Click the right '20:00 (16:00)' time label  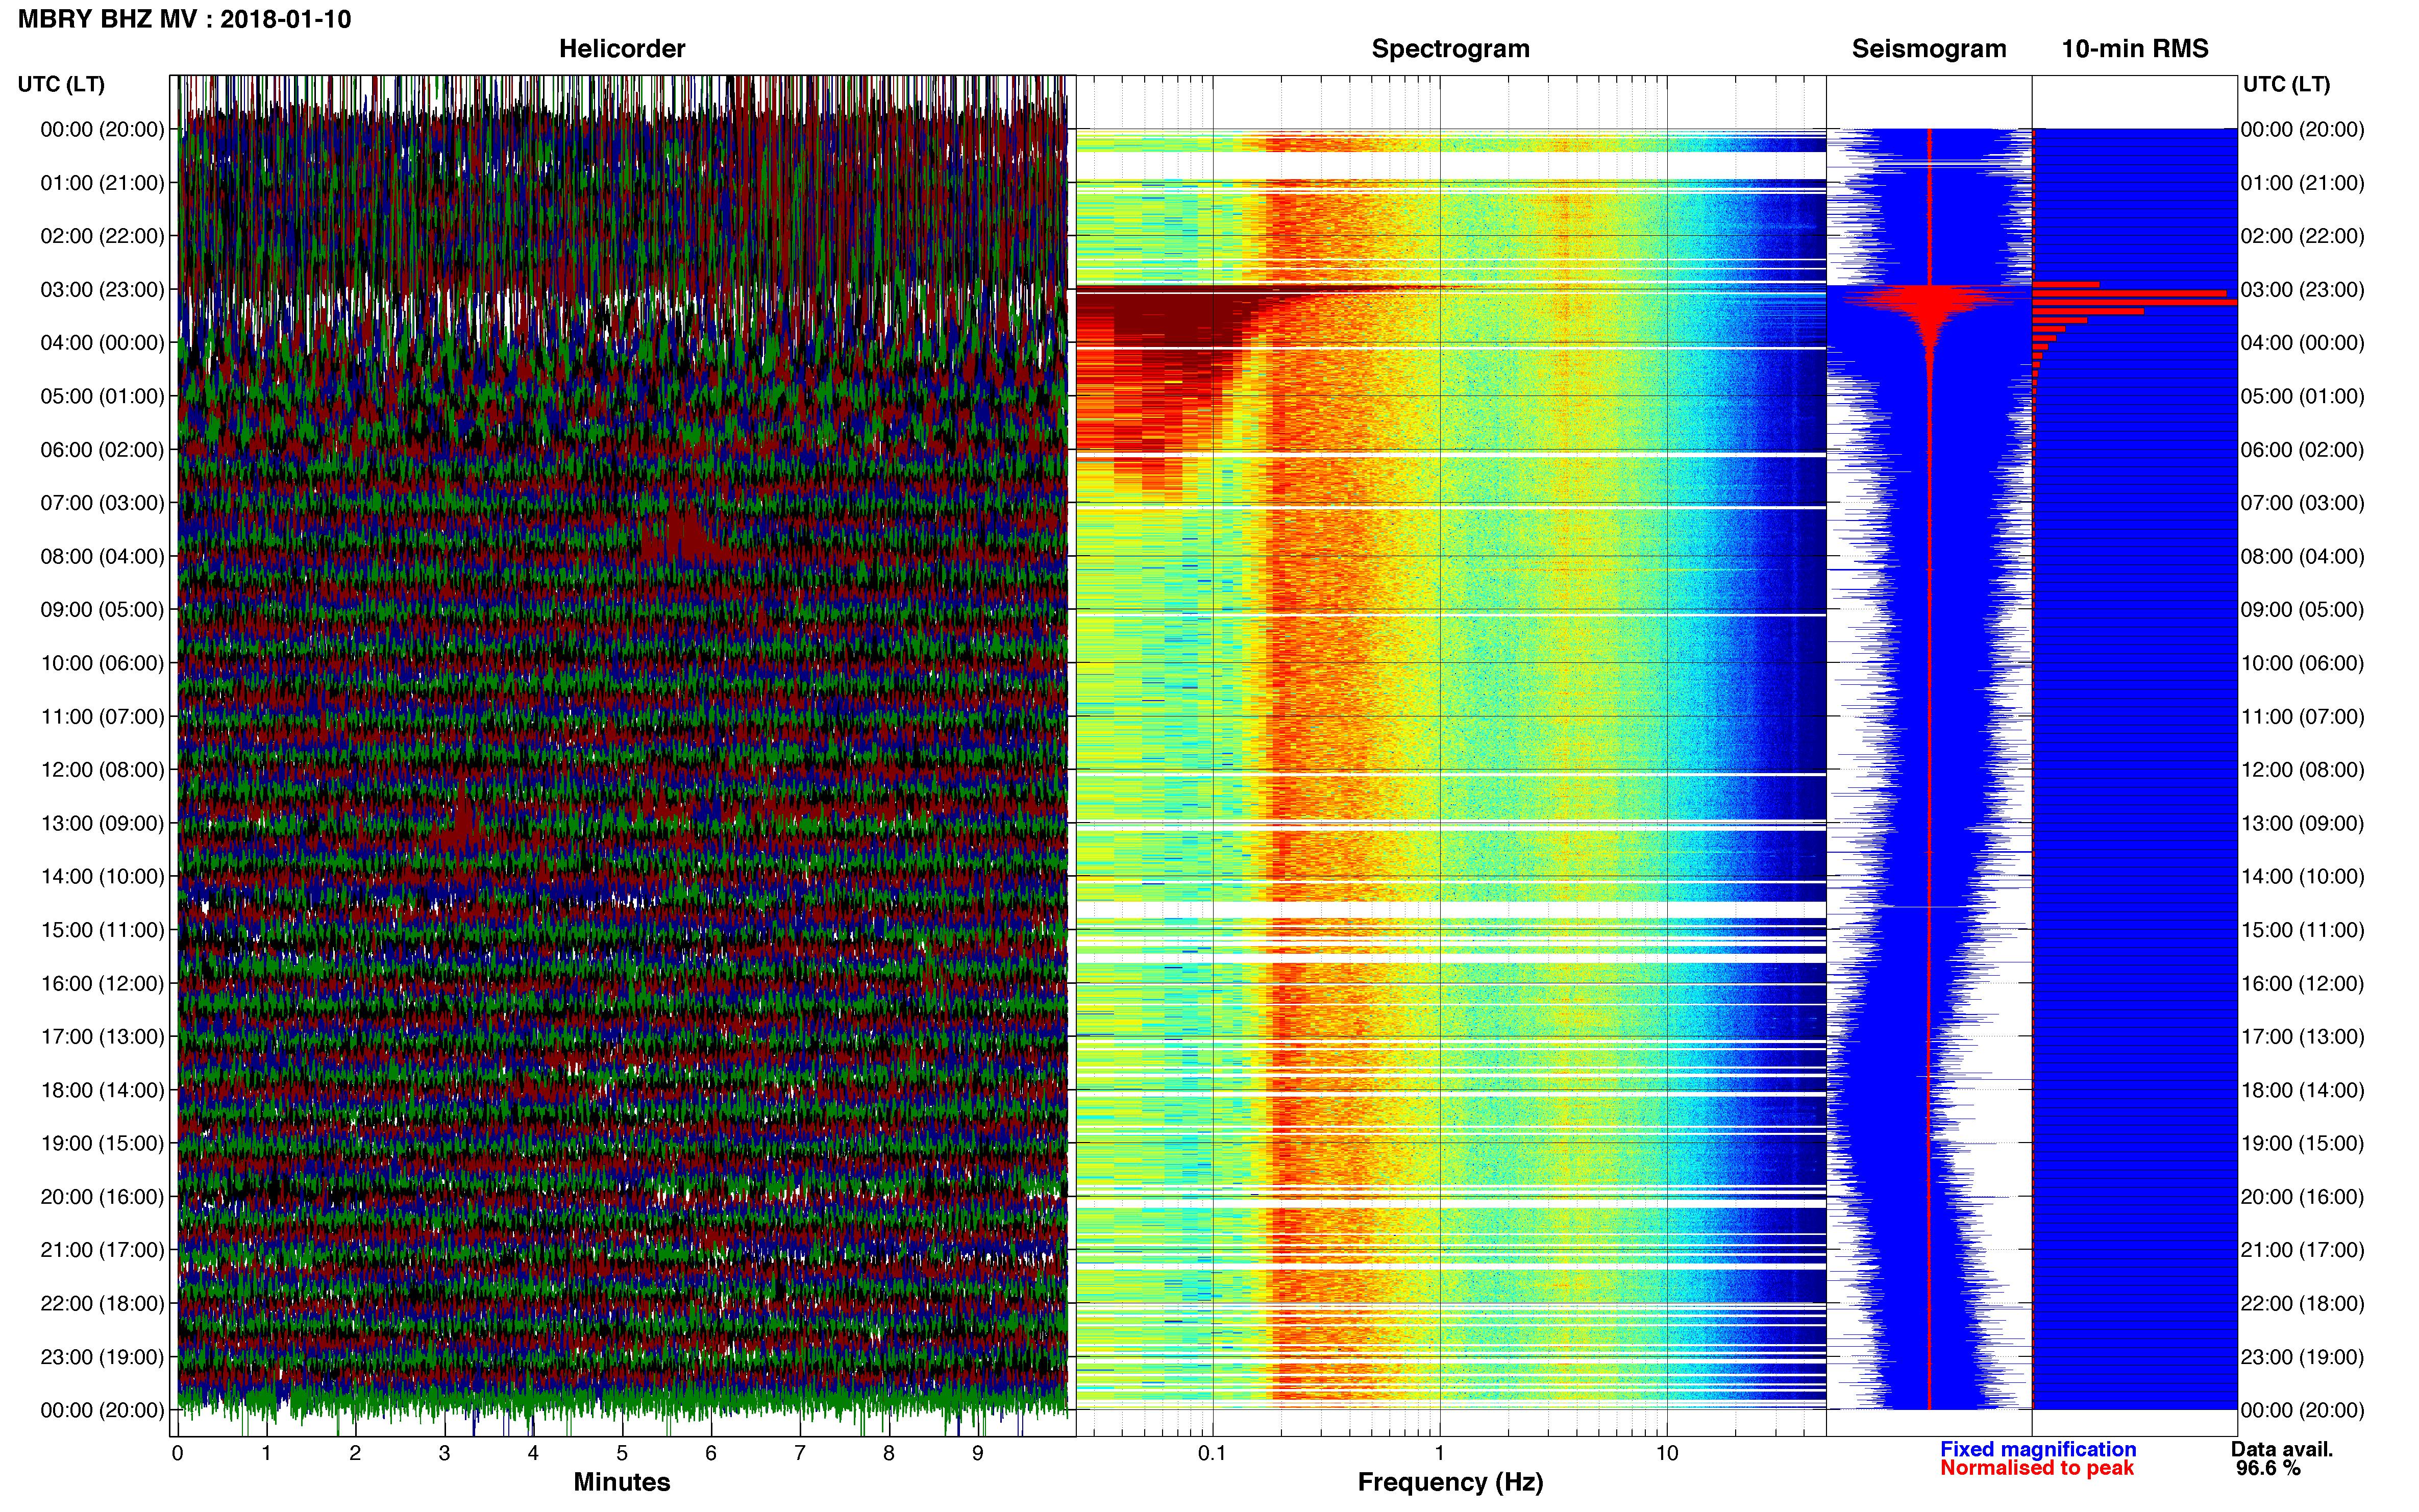[2302, 1197]
